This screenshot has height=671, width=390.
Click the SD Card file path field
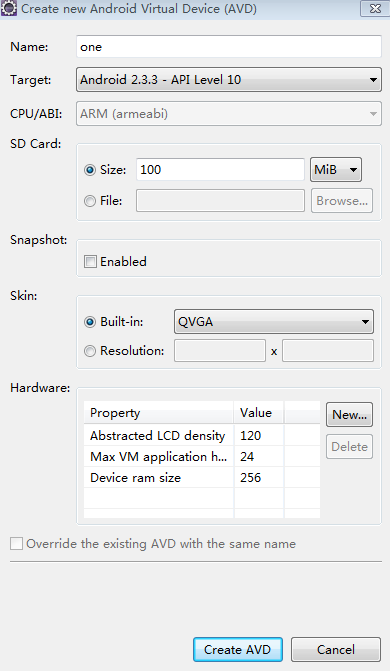coord(220,201)
